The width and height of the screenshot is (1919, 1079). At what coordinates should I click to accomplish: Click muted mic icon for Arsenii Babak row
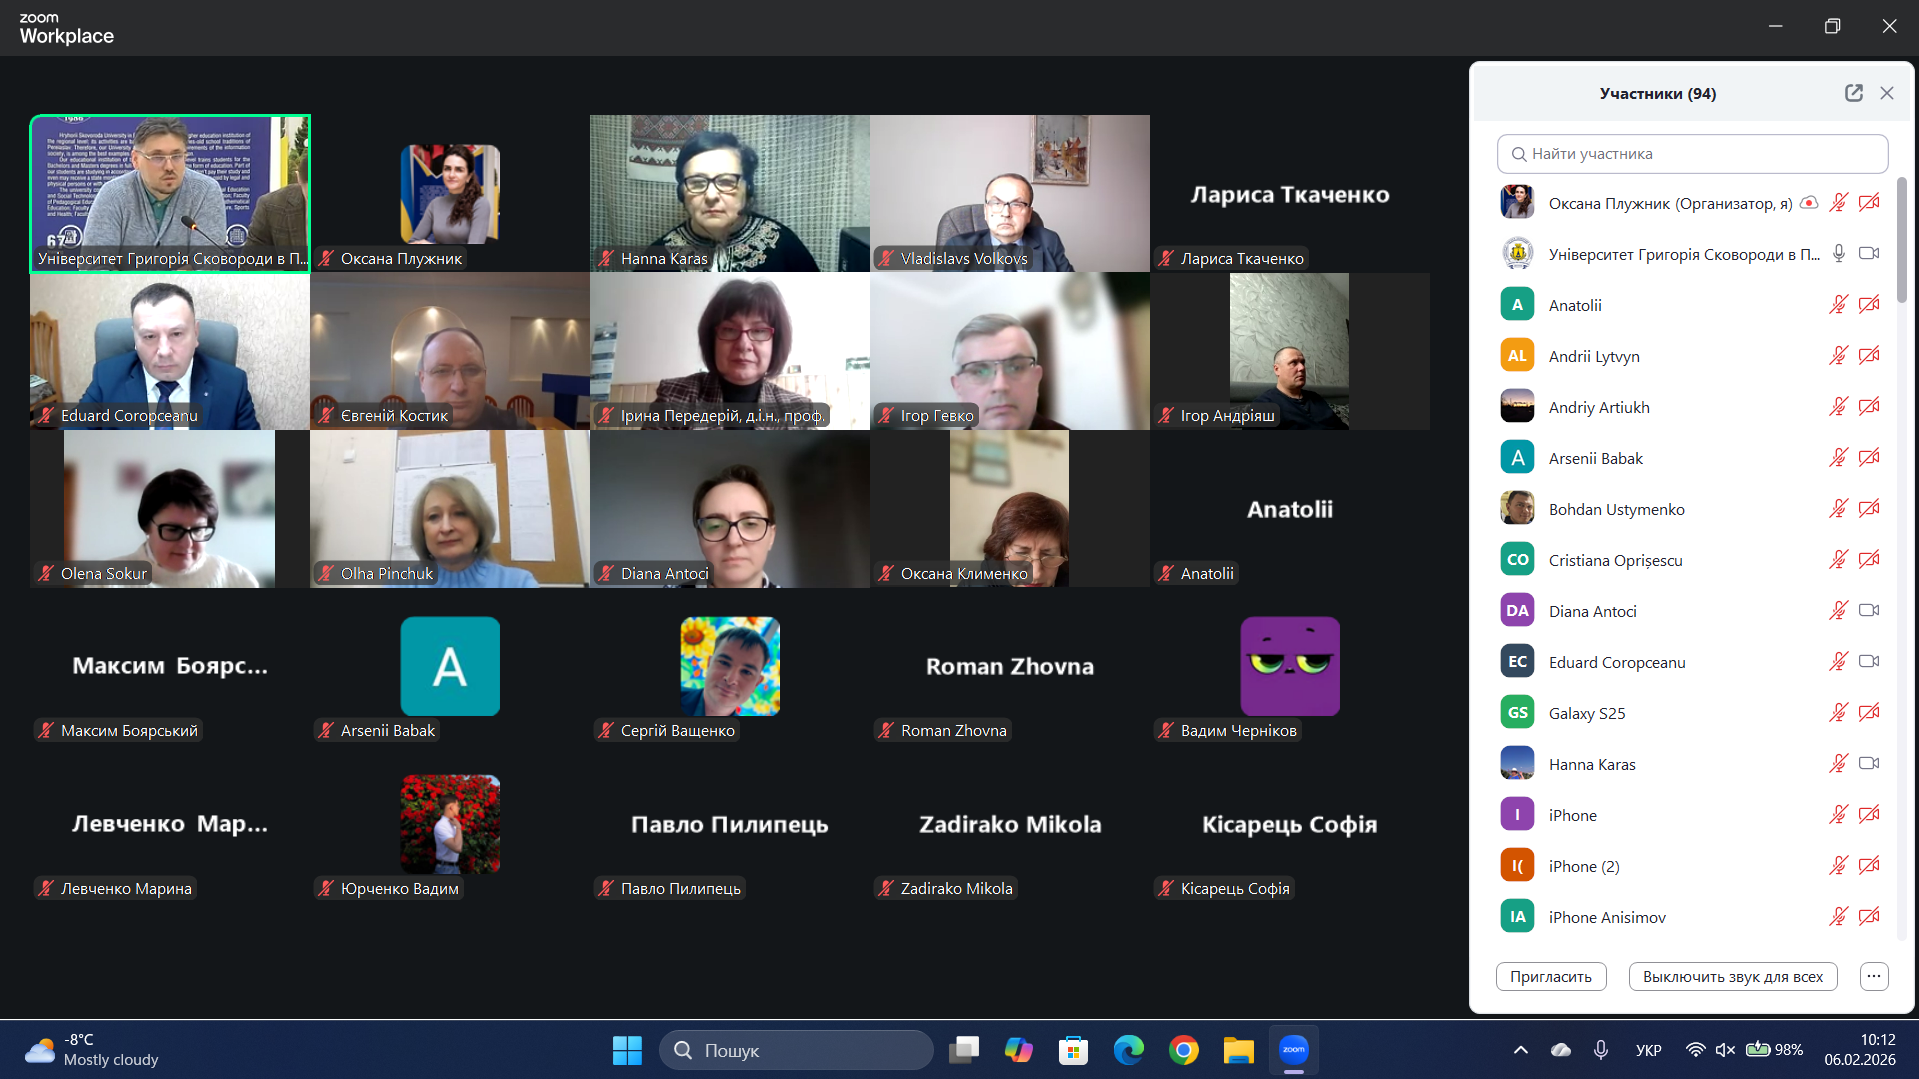1838,458
